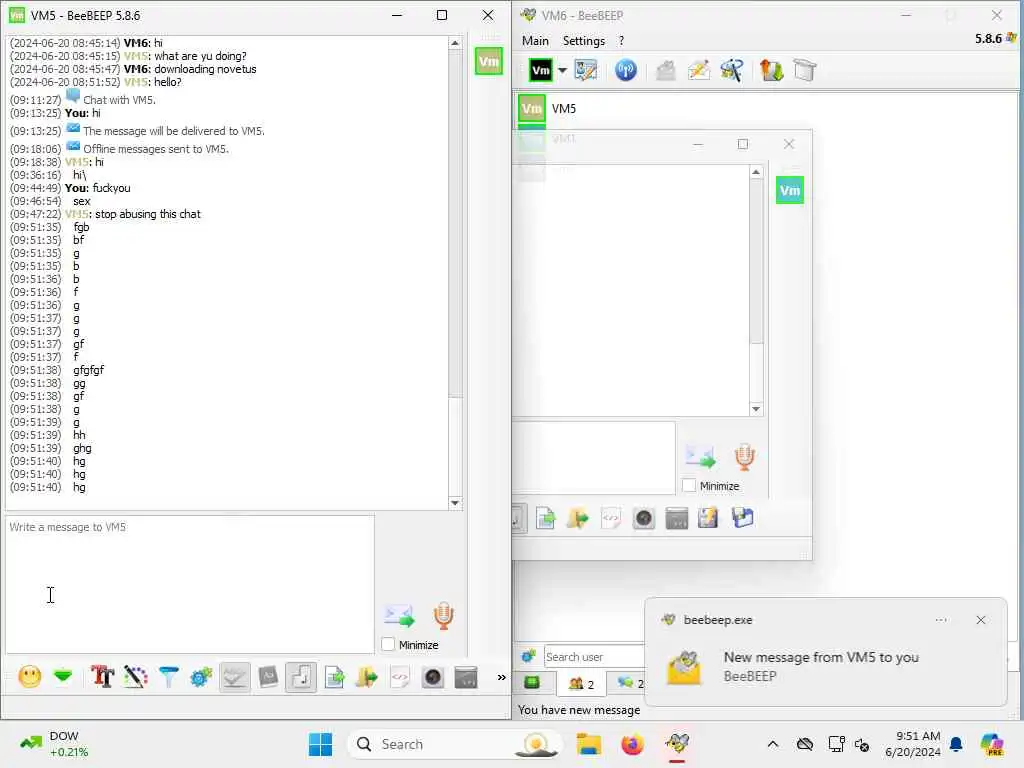Toggle the spell check button in VM5 chat toolbar

[x=234, y=677]
